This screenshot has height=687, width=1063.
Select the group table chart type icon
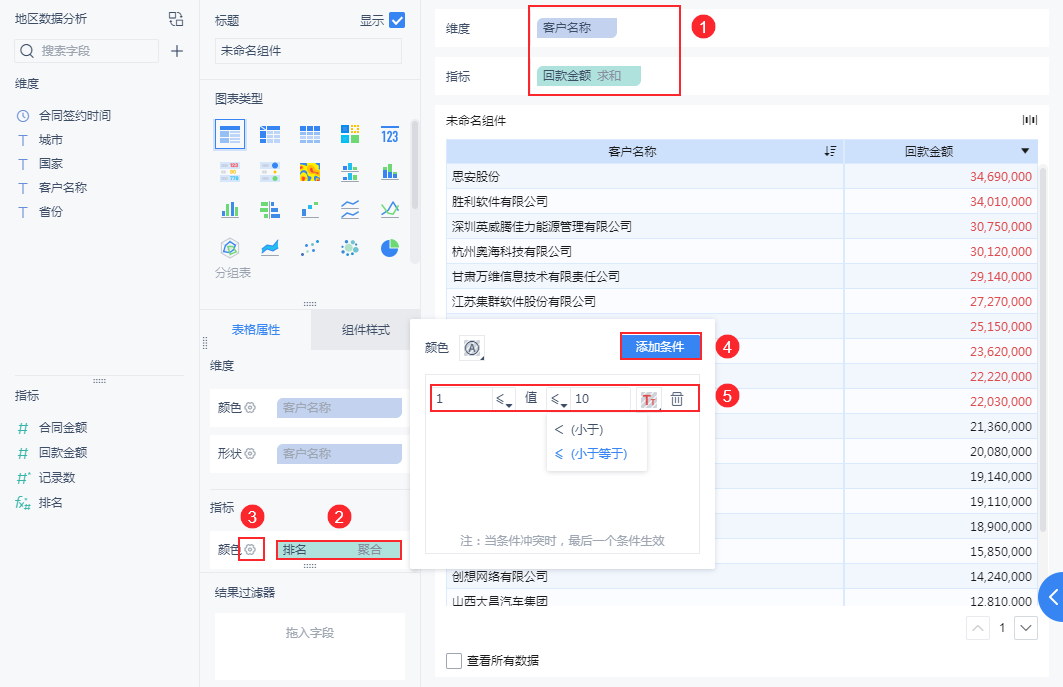230,134
